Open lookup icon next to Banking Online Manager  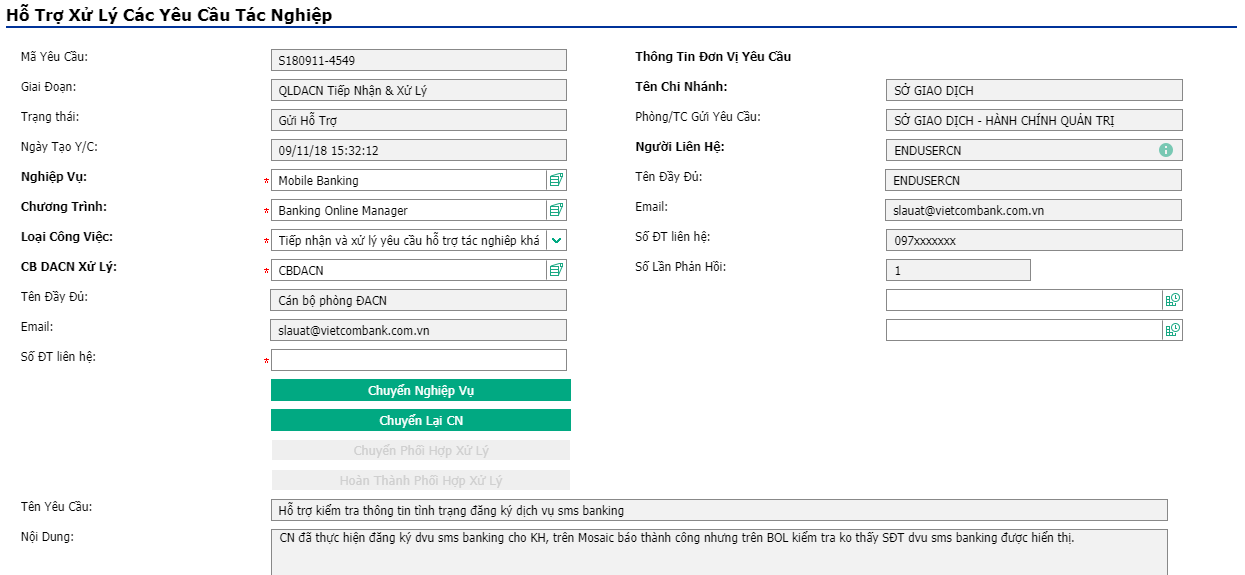coord(556,210)
